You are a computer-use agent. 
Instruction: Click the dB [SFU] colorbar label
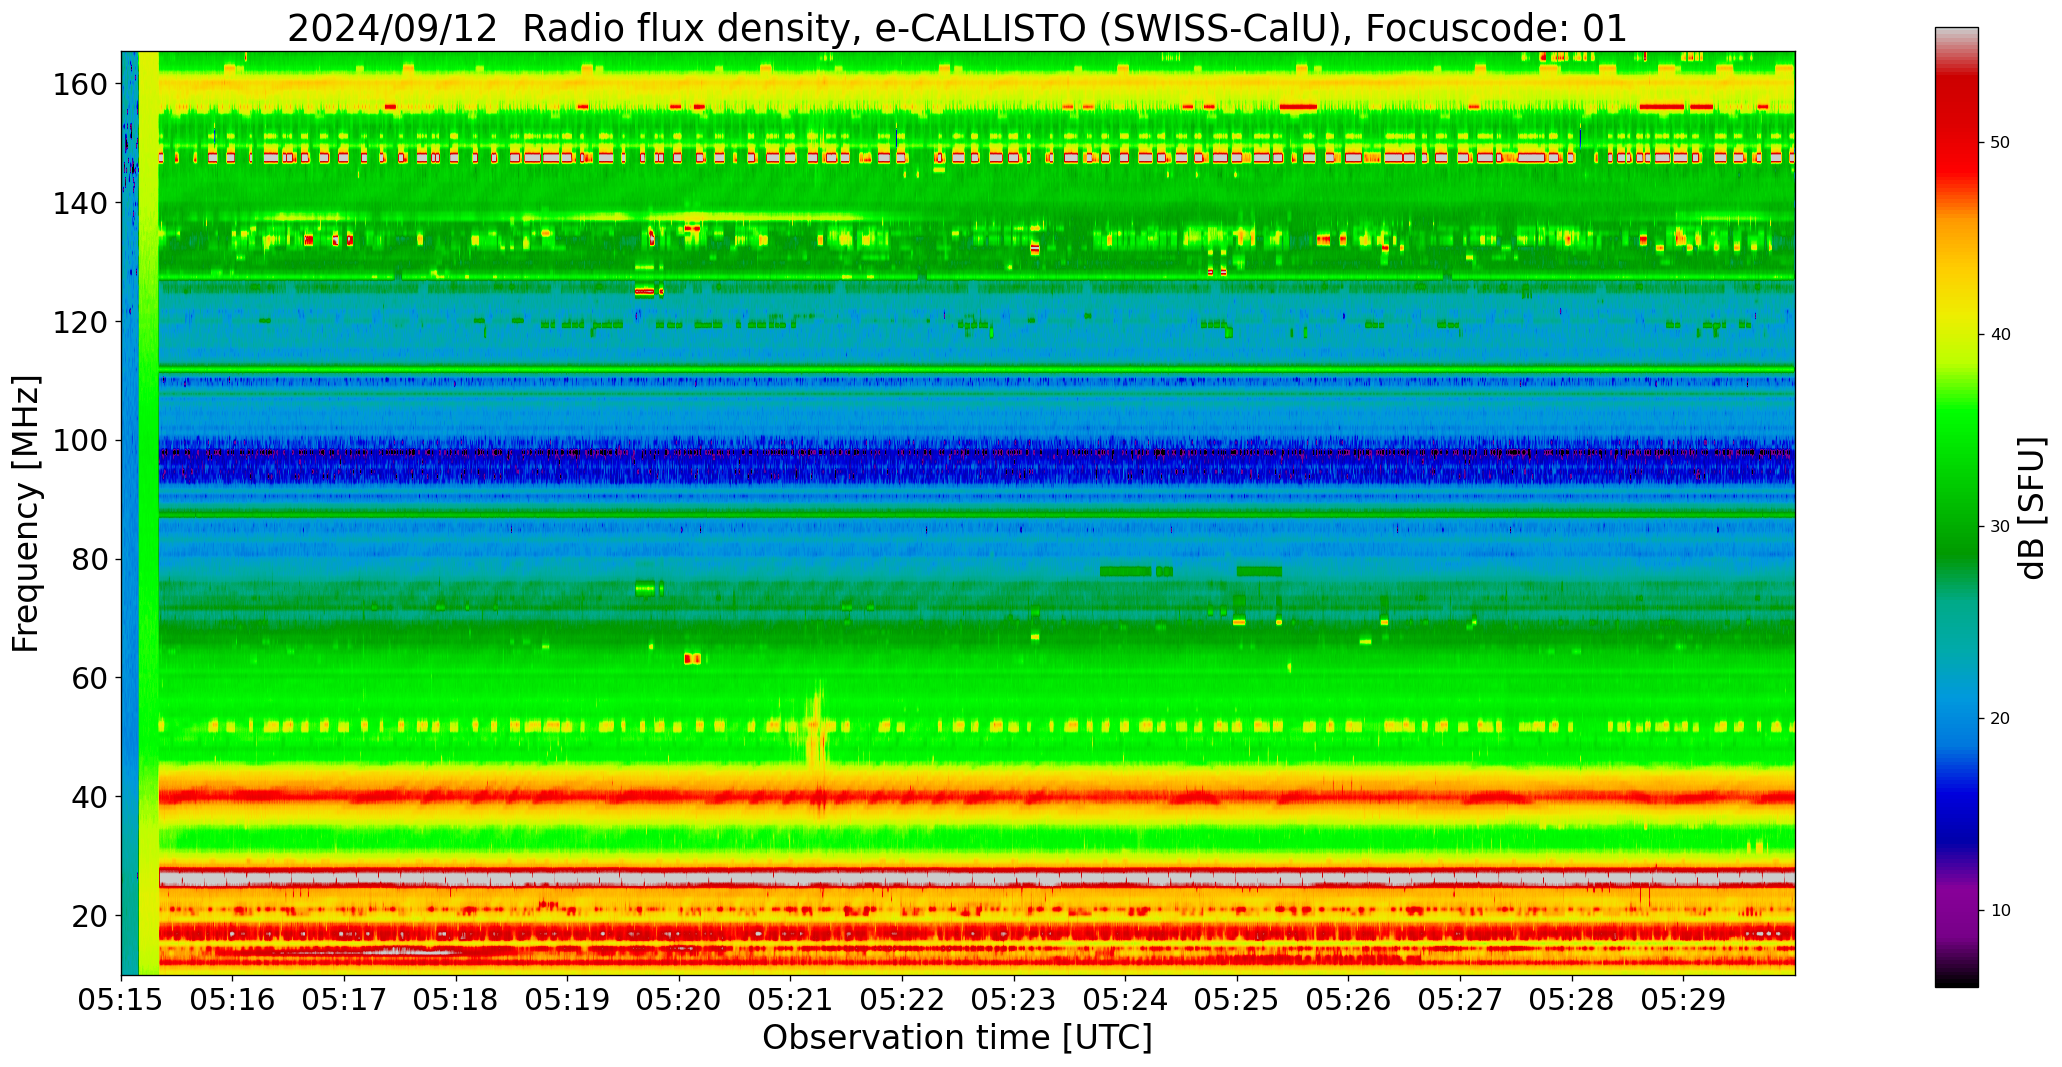tap(2031, 508)
